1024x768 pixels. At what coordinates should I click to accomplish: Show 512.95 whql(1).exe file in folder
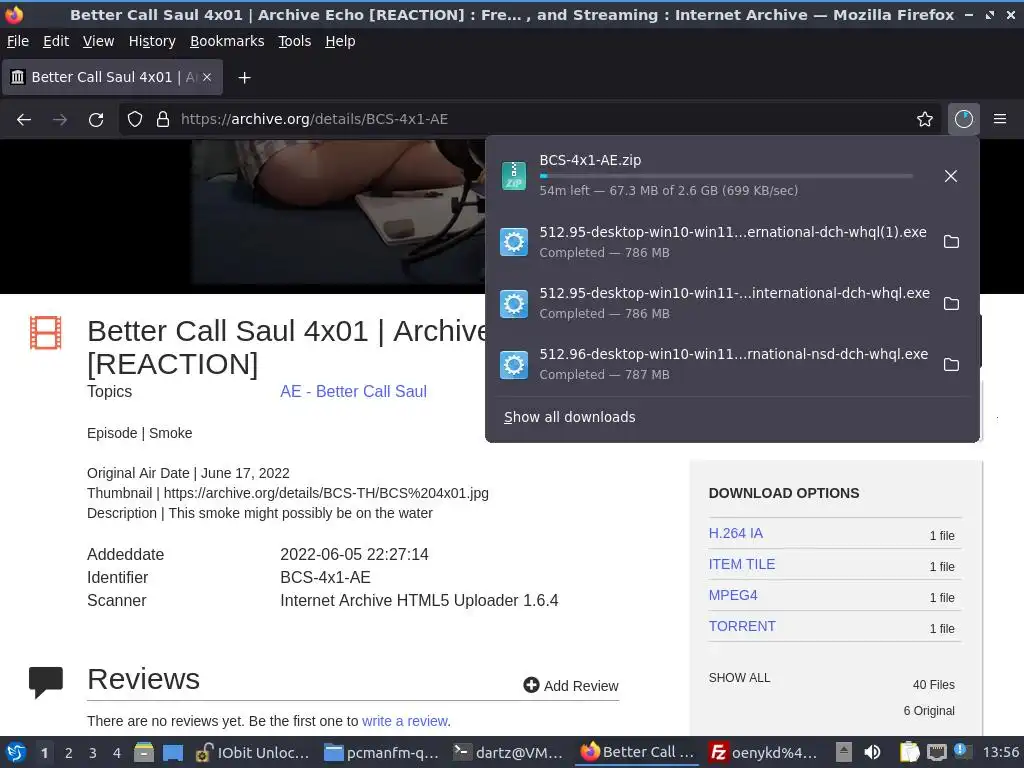952,242
